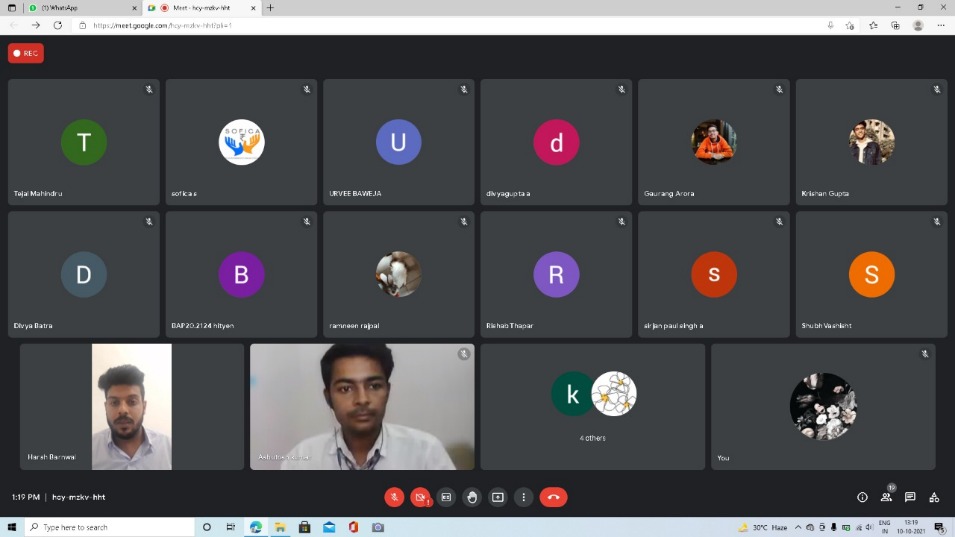Image resolution: width=955 pixels, height=537 pixels.
Task: Open meeting details info icon
Action: tap(862, 497)
